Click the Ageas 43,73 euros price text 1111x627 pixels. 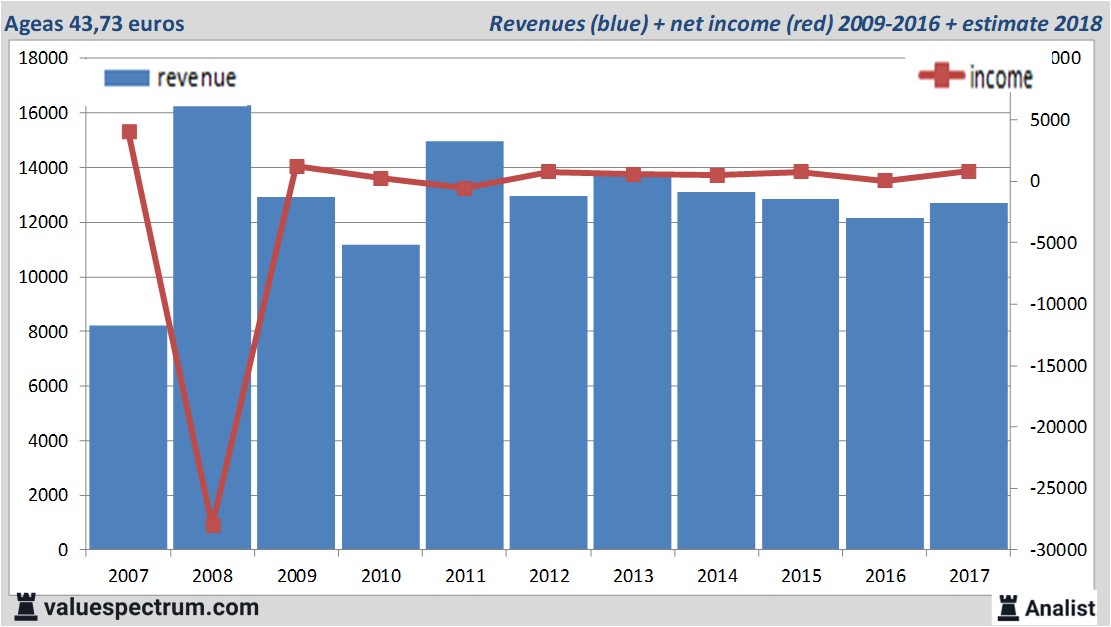(x=95, y=17)
